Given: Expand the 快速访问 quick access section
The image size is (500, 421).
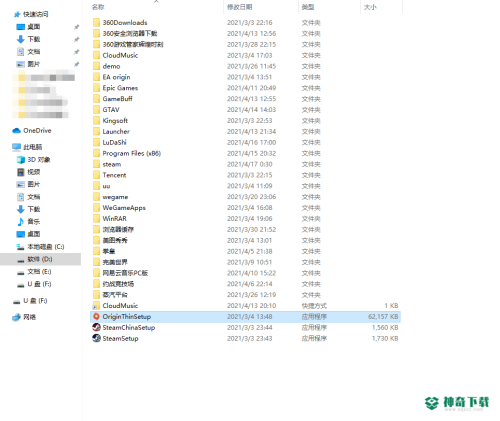Looking at the screenshot, I should (35, 14).
